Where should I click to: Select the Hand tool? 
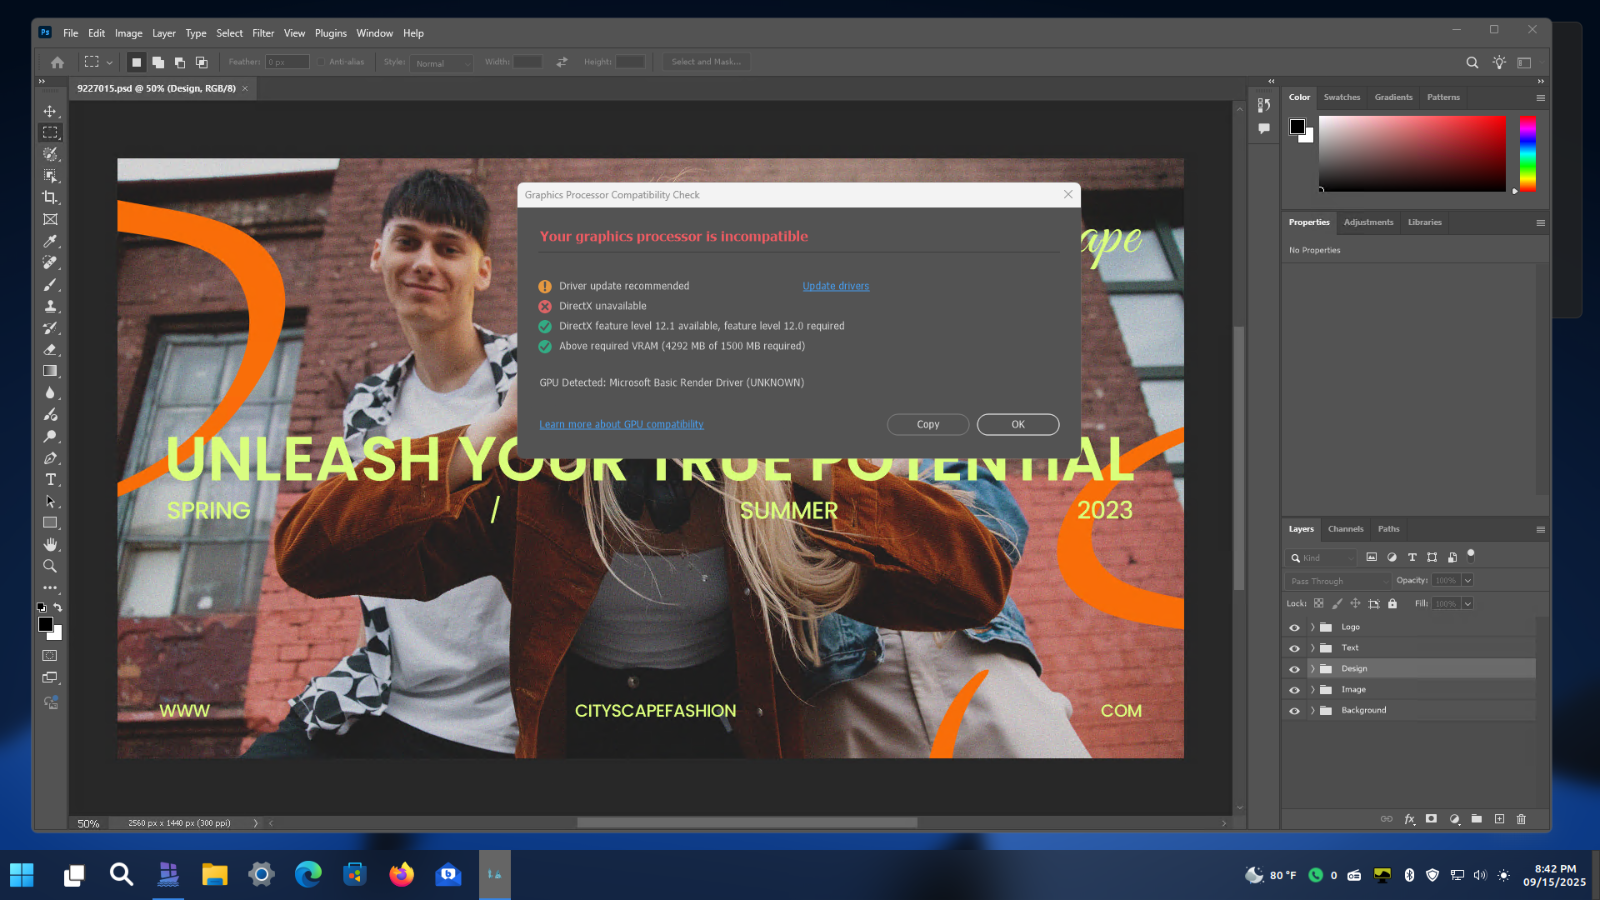point(50,545)
